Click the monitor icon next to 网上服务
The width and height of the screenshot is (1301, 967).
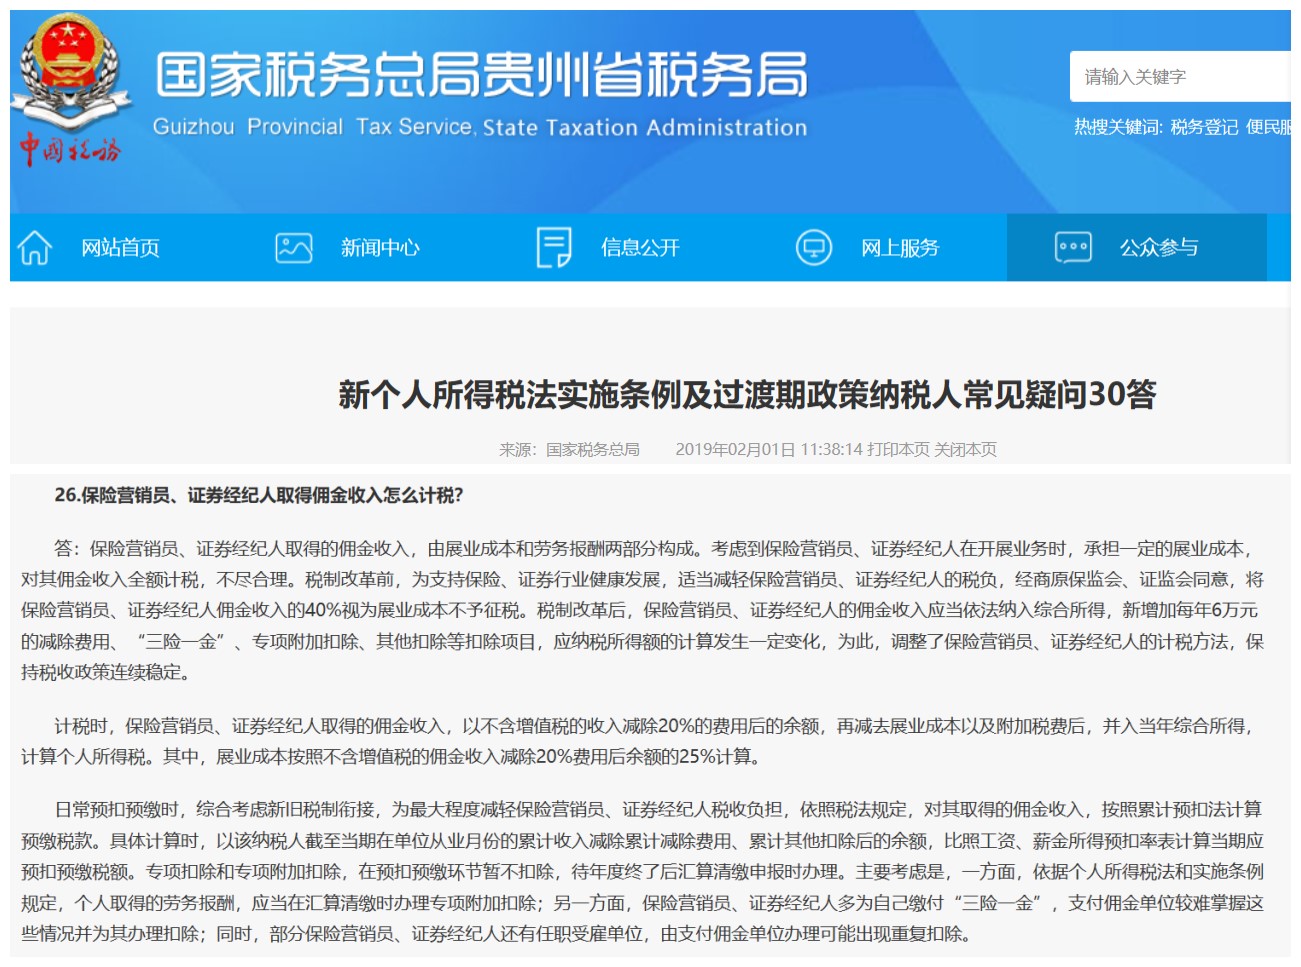click(813, 248)
